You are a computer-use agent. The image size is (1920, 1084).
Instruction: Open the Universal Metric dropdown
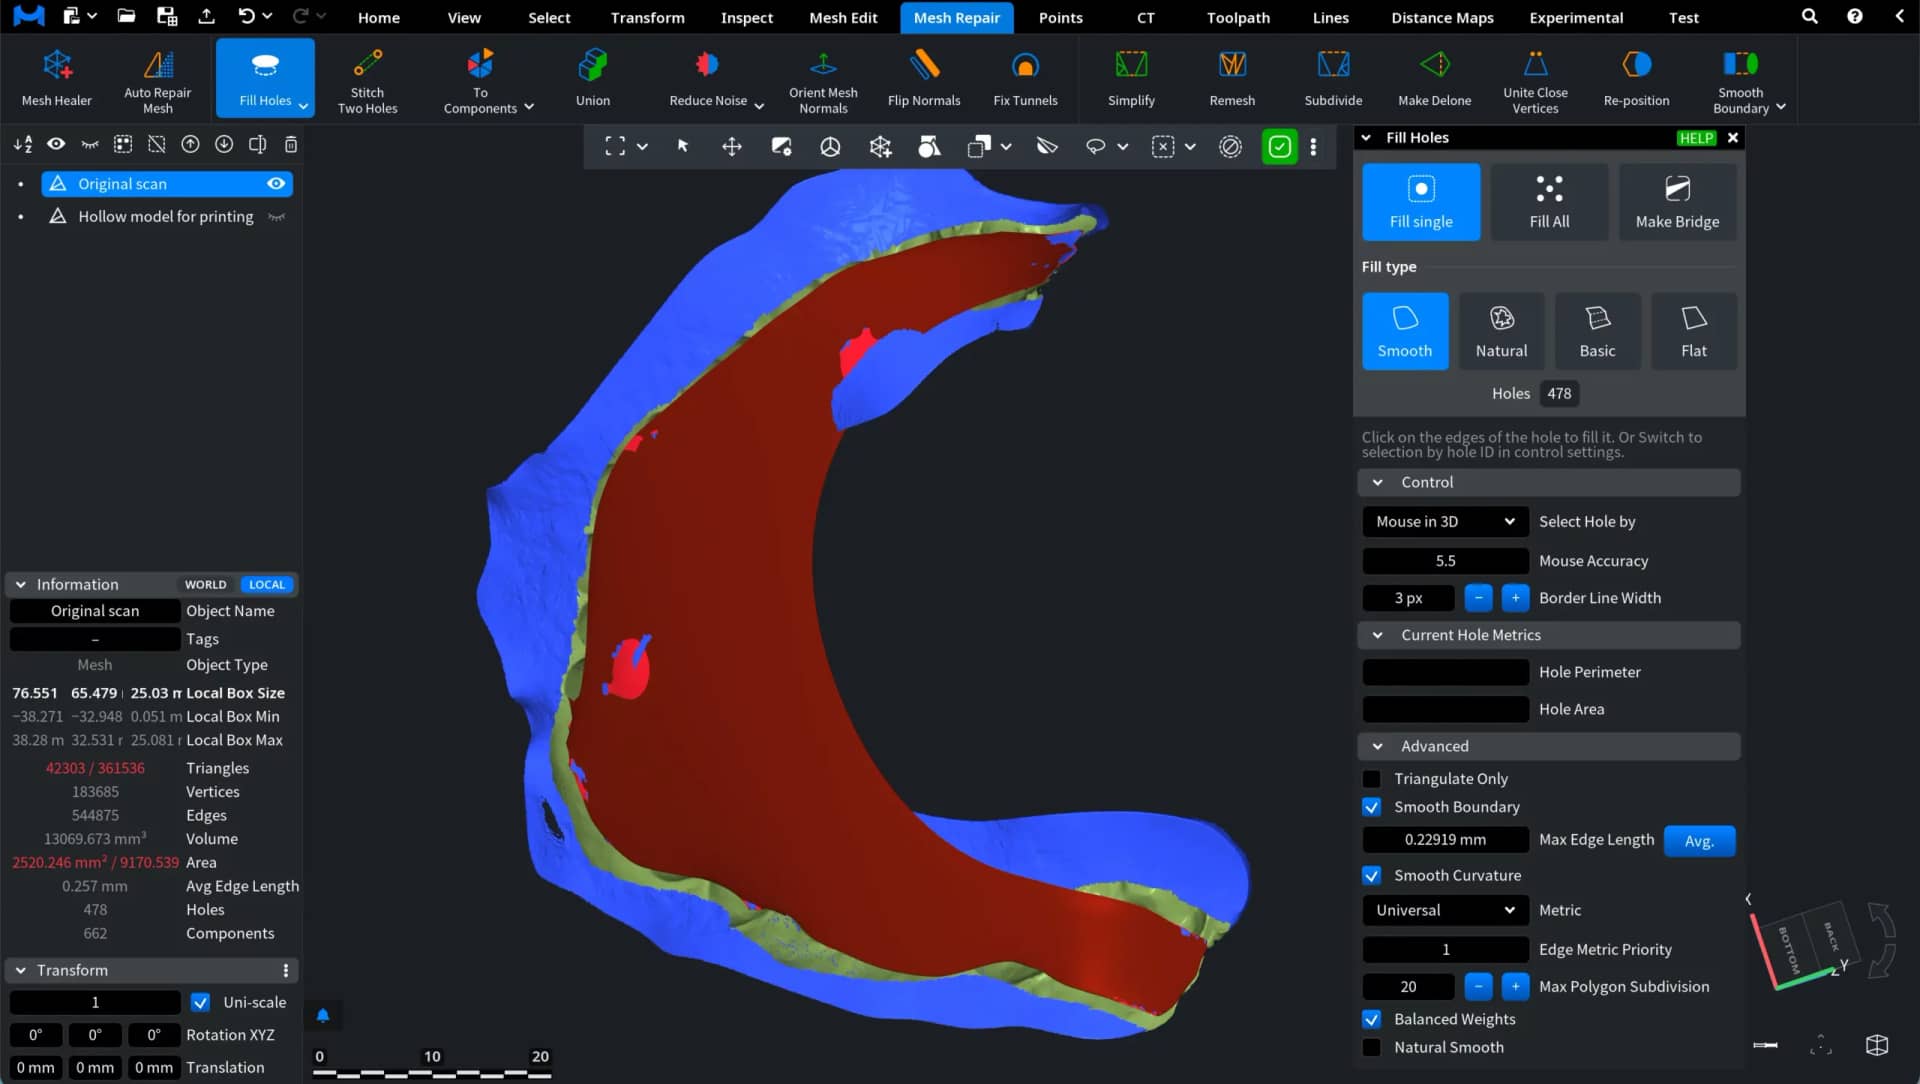click(x=1445, y=910)
